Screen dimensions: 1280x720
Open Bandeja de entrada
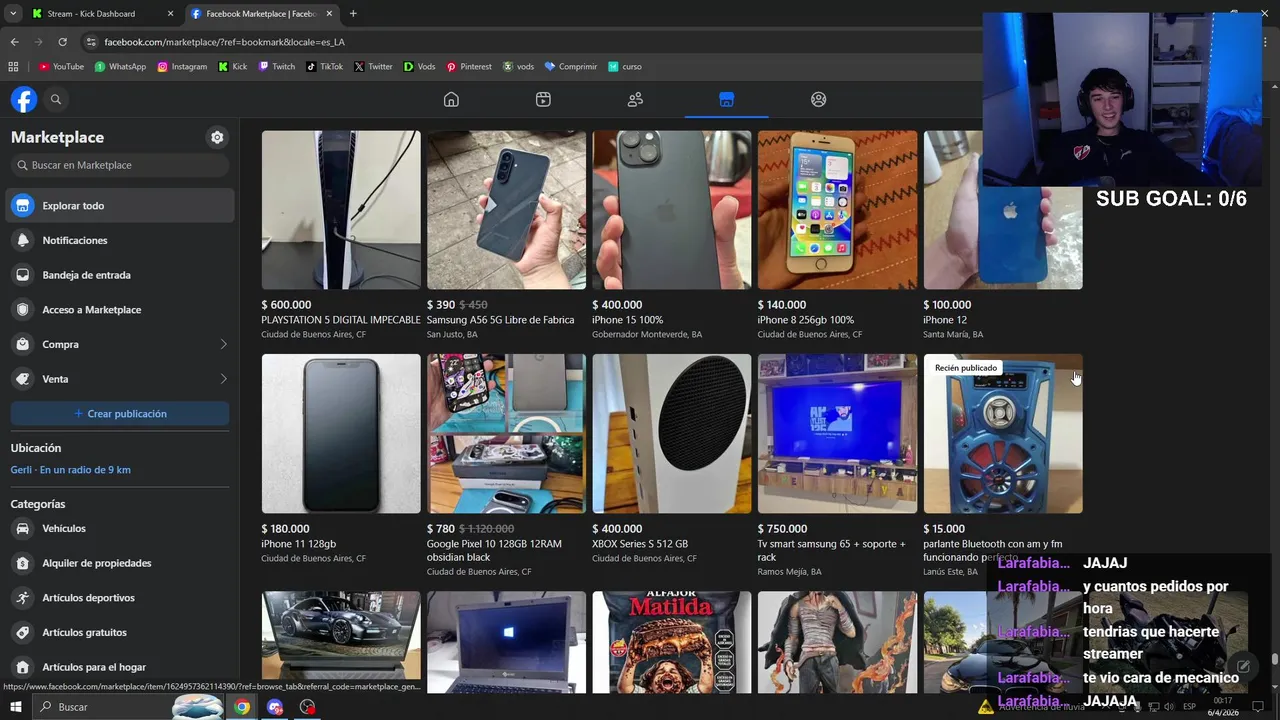click(120, 275)
